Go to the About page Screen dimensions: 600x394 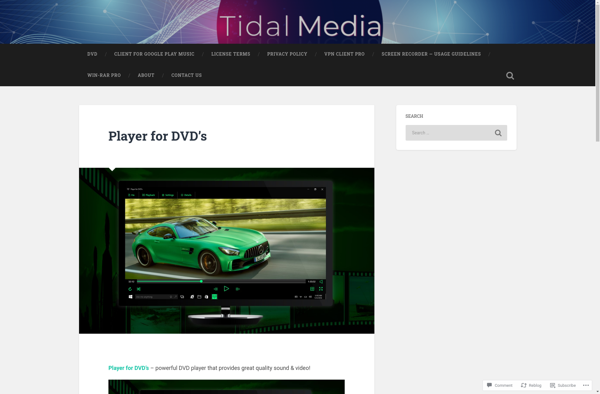click(x=146, y=75)
